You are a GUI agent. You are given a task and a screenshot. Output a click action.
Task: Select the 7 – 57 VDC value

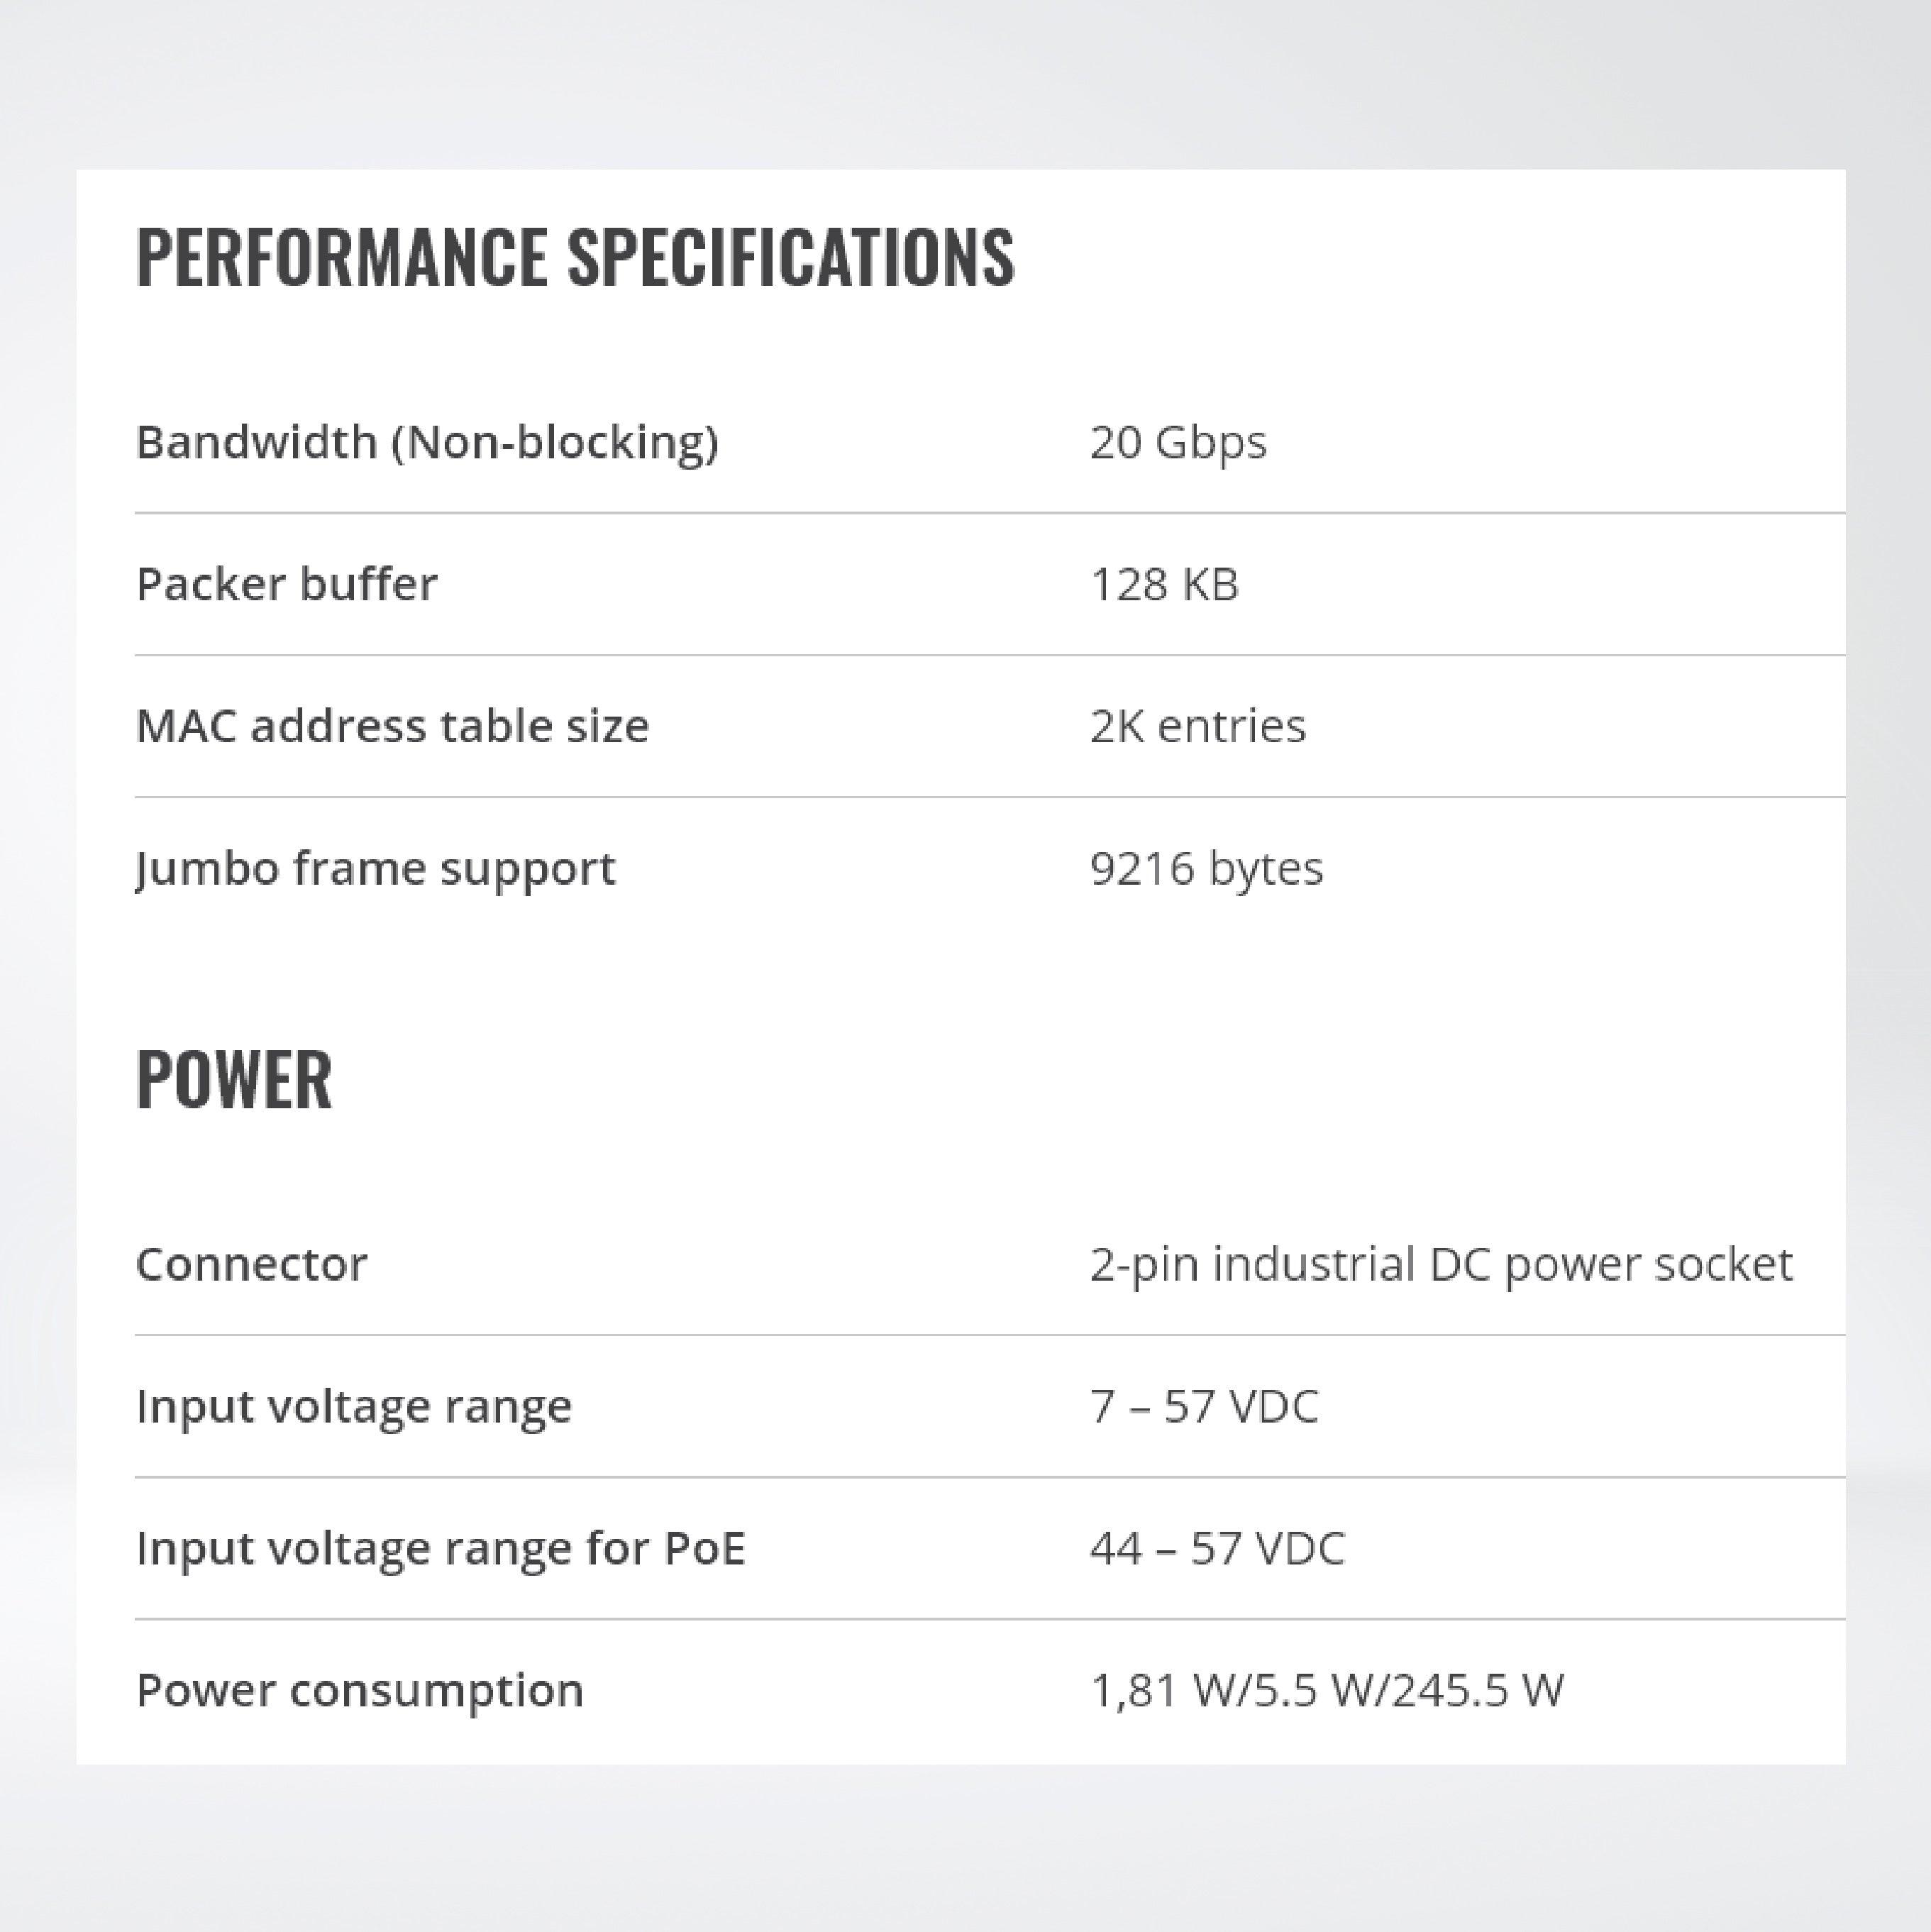pos(1204,1406)
